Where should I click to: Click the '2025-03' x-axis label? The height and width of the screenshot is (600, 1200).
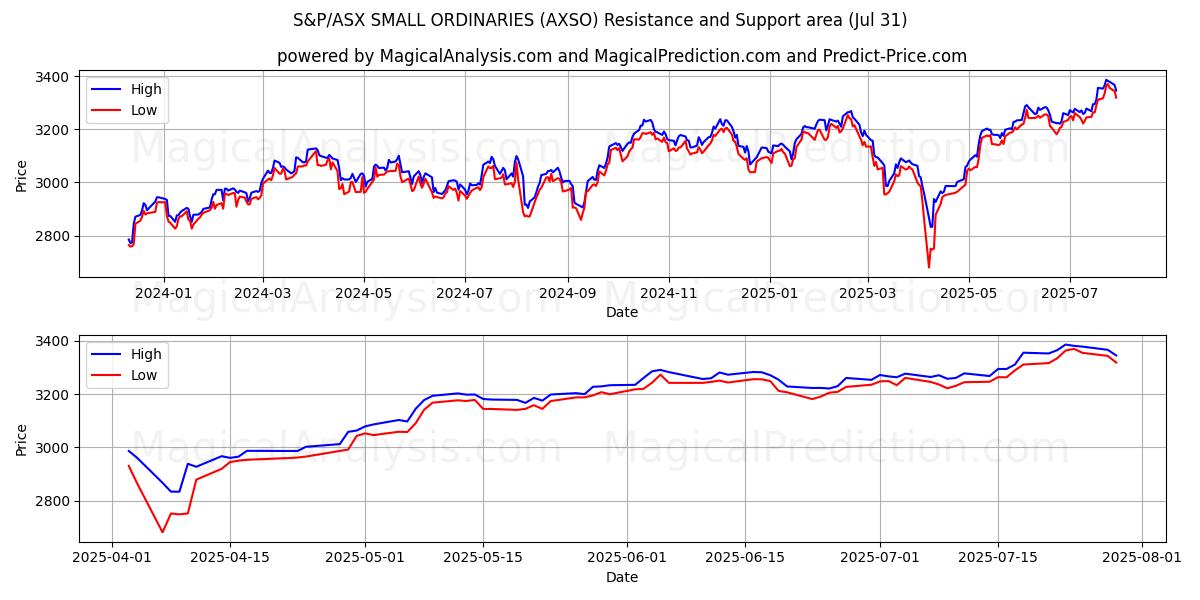(867, 294)
